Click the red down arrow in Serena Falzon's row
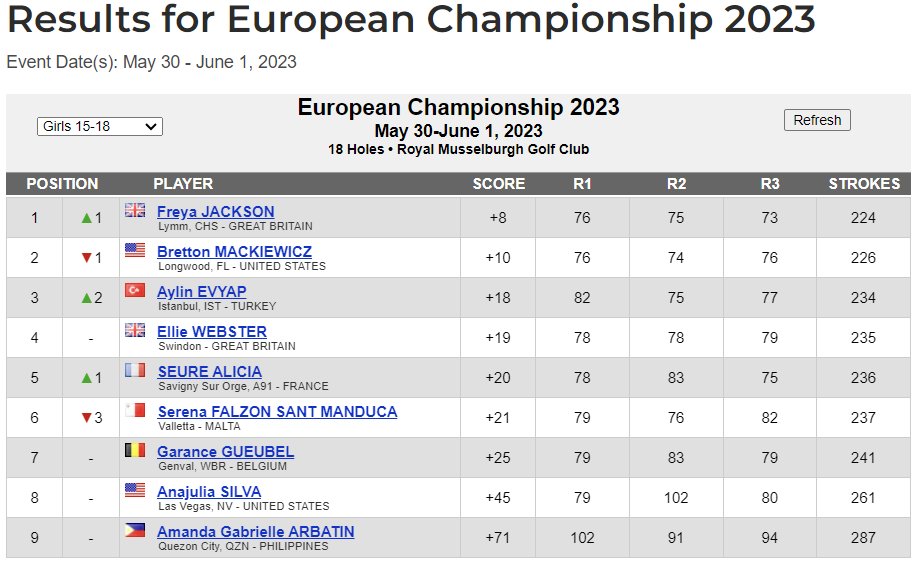Screen dimensions: 915x563 click(87, 418)
